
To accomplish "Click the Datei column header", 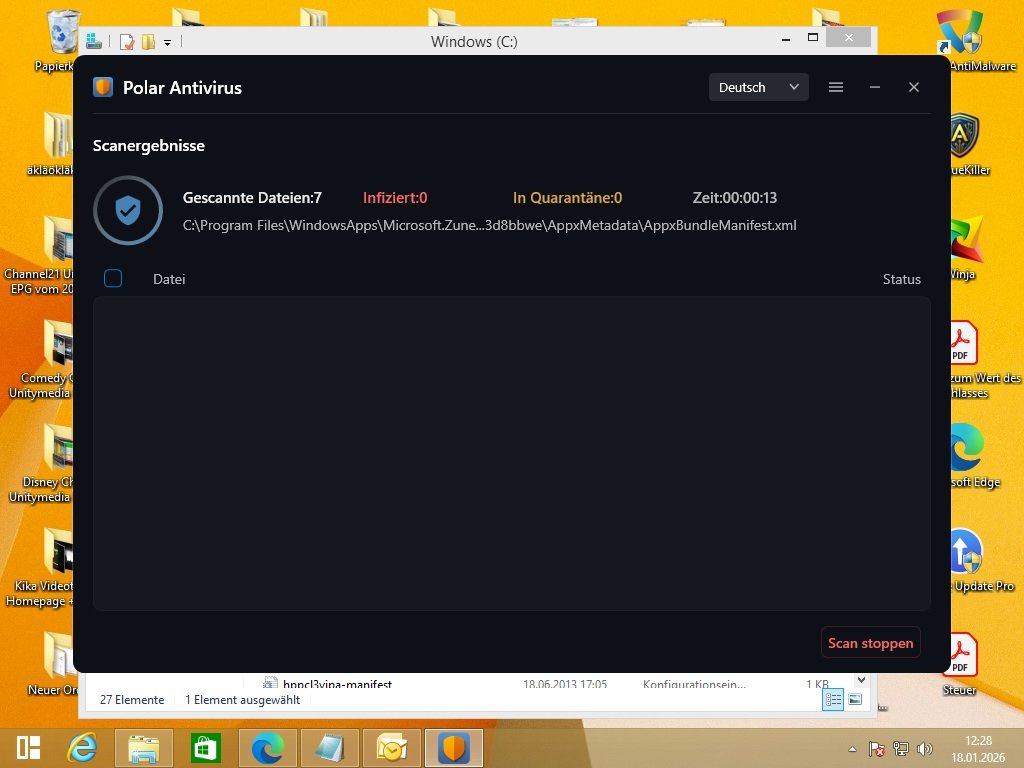I will (169, 279).
